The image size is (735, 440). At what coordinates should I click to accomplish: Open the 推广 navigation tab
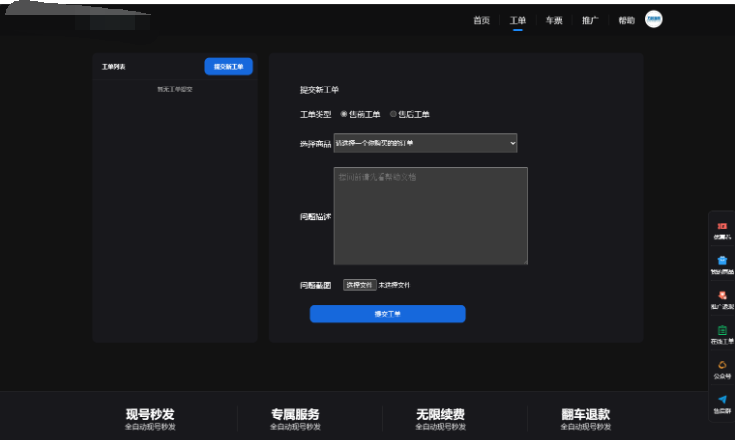tap(590, 20)
